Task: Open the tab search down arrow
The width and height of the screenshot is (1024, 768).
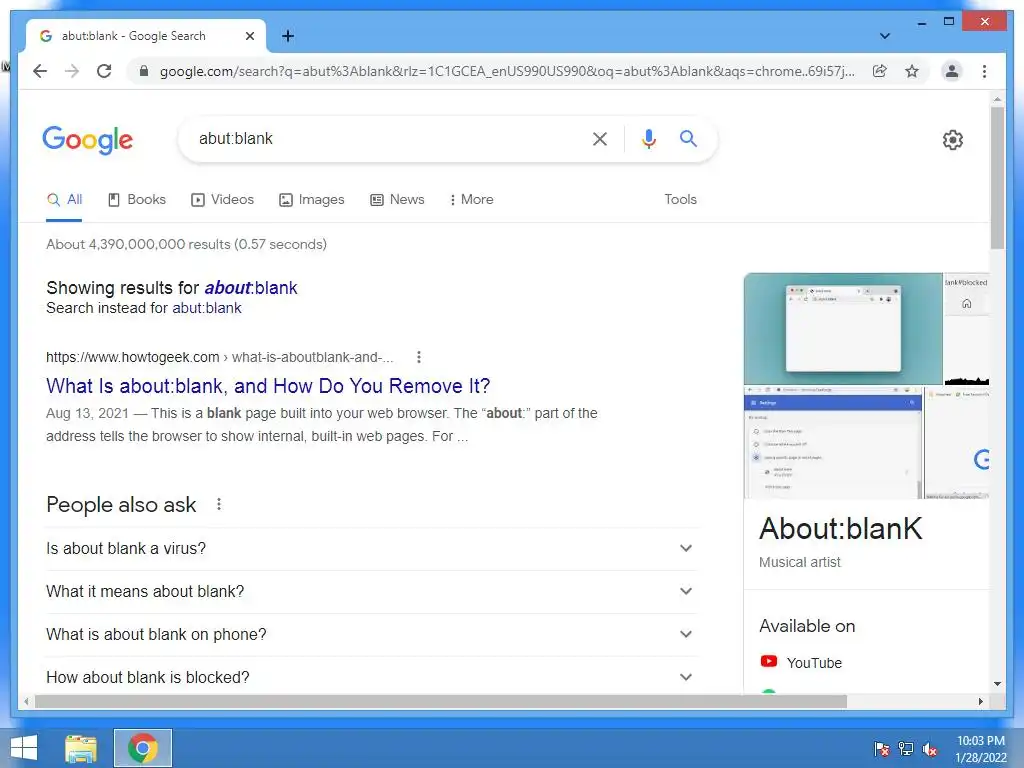Action: (x=885, y=36)
